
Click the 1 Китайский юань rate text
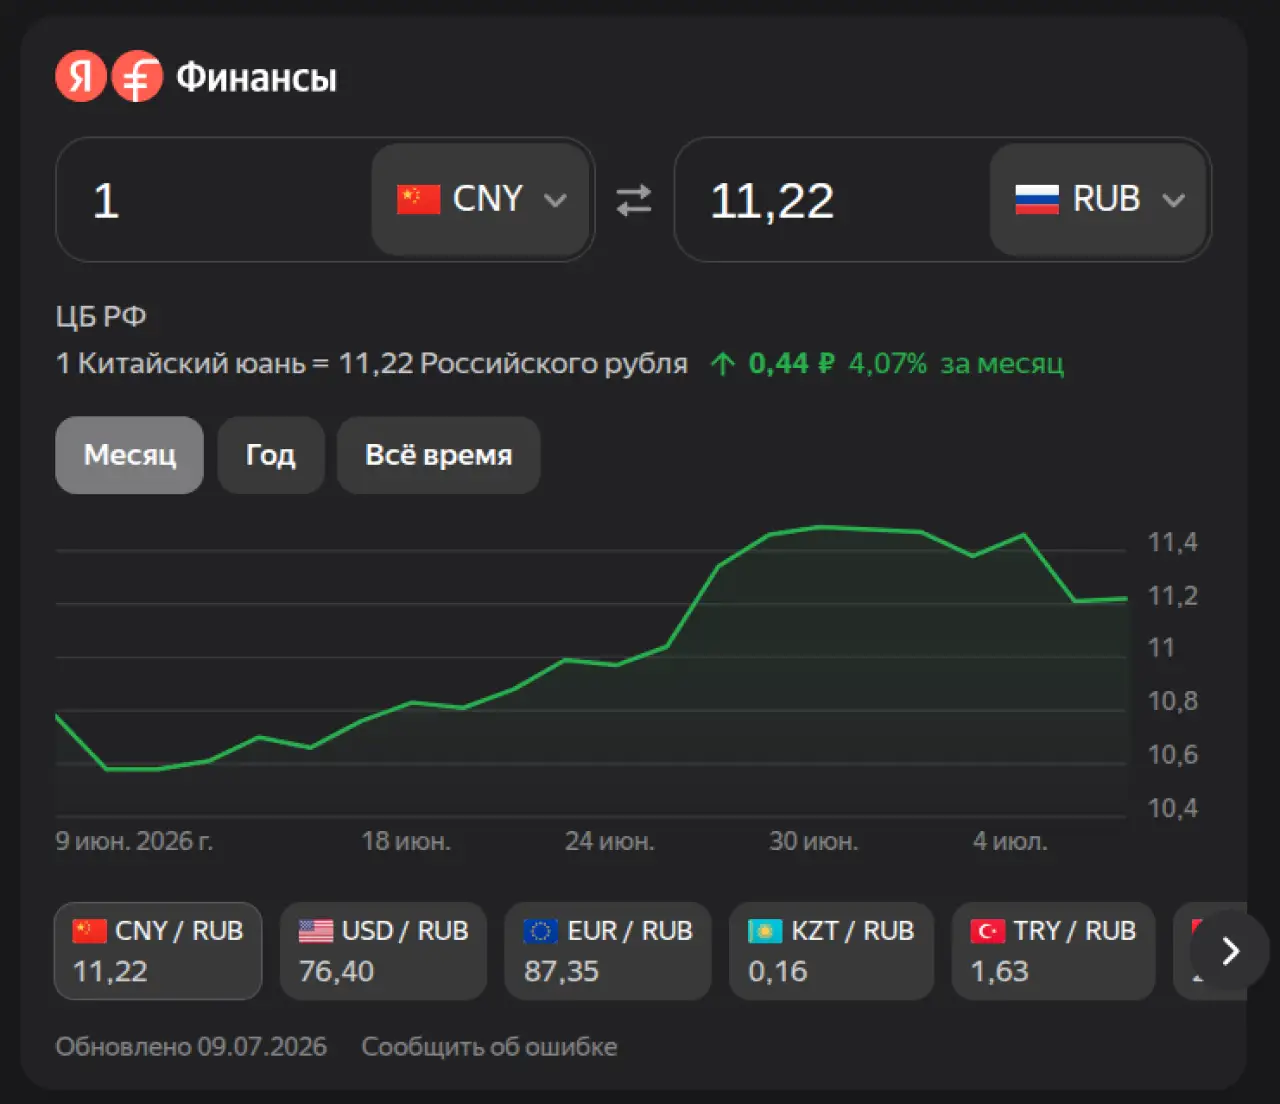point(372,363)
